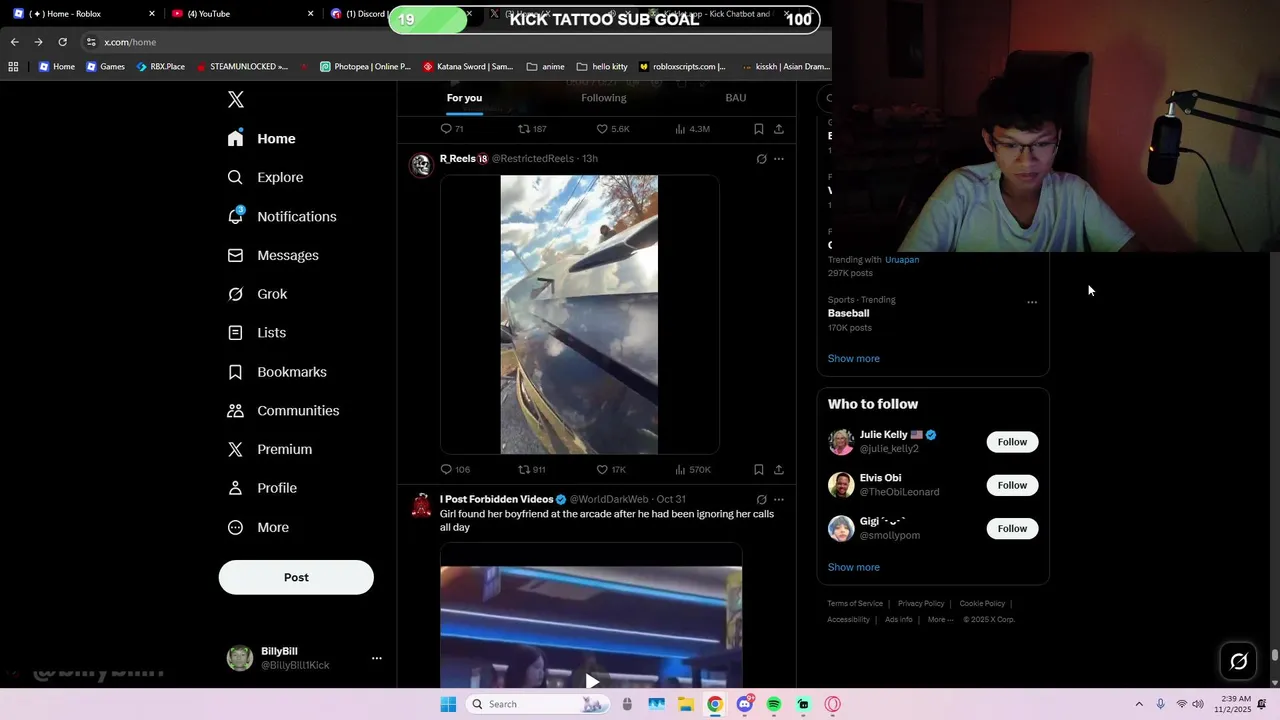Show hidden system tray icons
The width and height of the screenshot is (1280, 720).
(x=1138, y=704)
